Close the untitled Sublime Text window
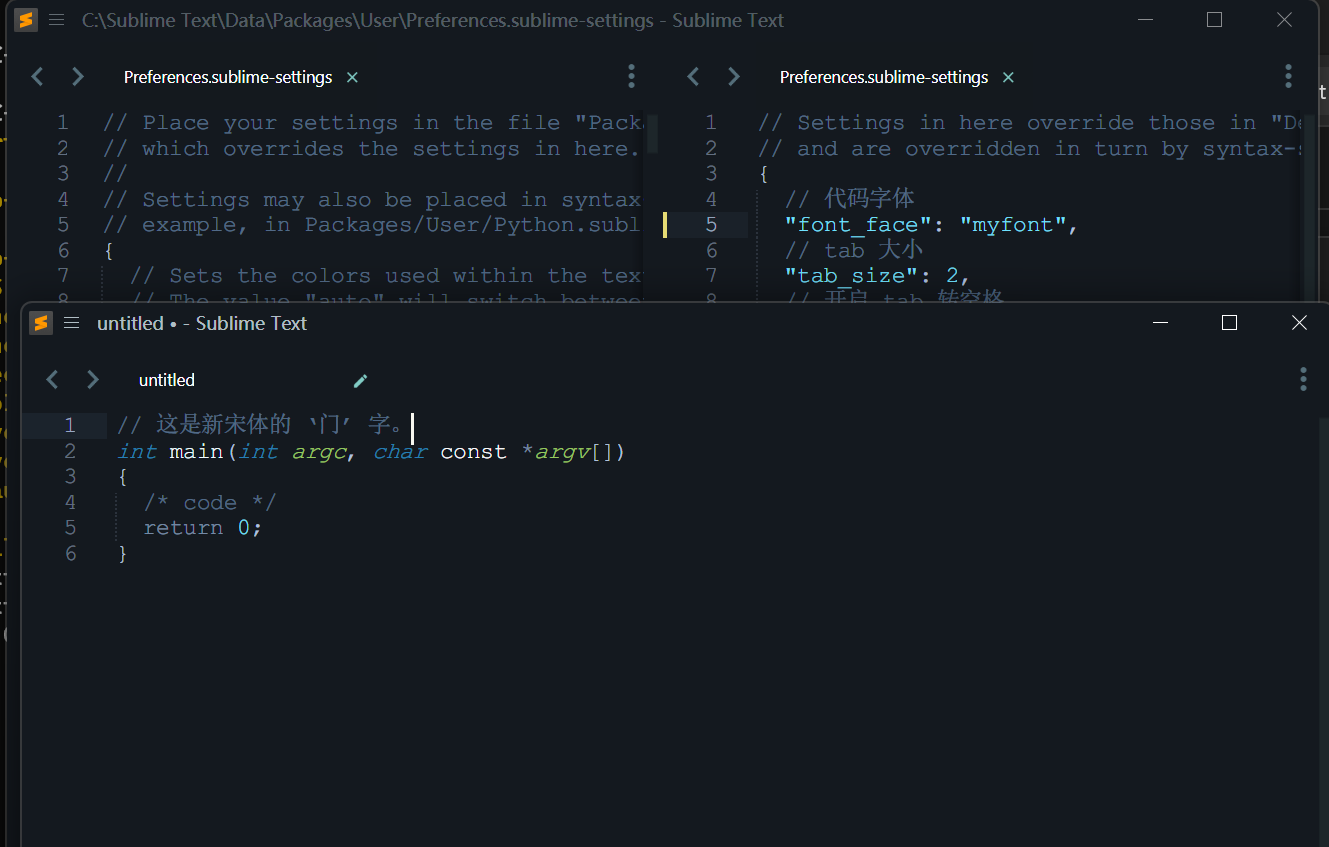This screenshot has height=847, width=1329. tap(1299, 322)
